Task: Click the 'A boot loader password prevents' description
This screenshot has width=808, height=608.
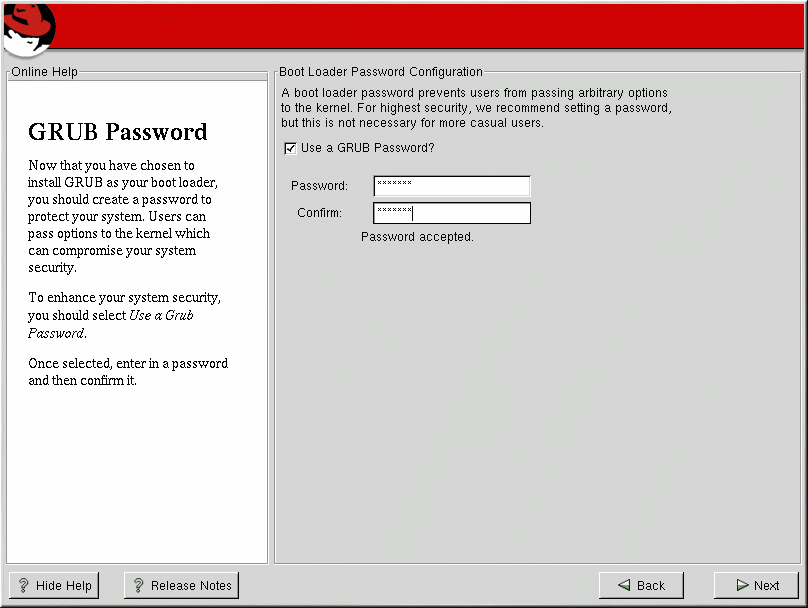Action: click(x=477, y=108)
